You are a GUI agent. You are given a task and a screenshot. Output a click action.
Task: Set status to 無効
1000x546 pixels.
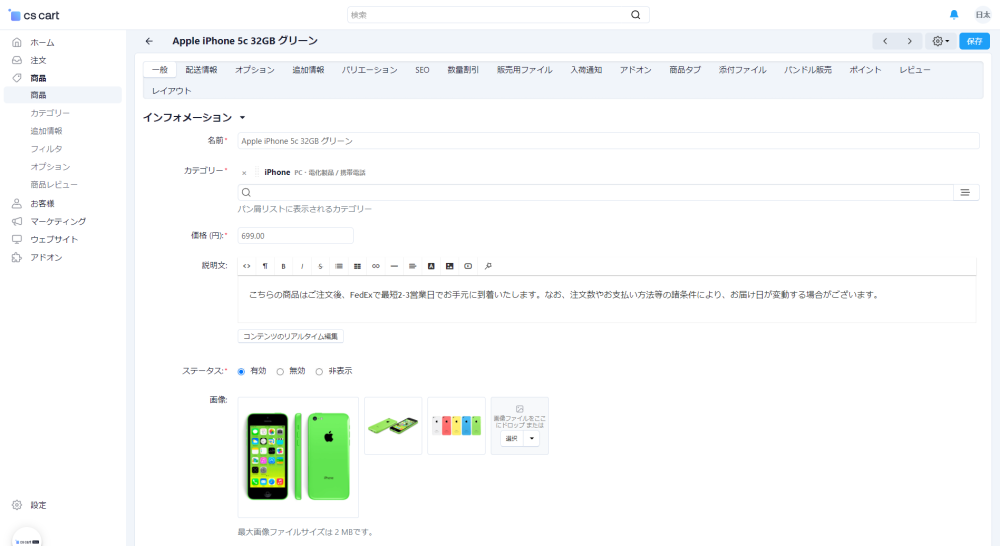point(280,371)
